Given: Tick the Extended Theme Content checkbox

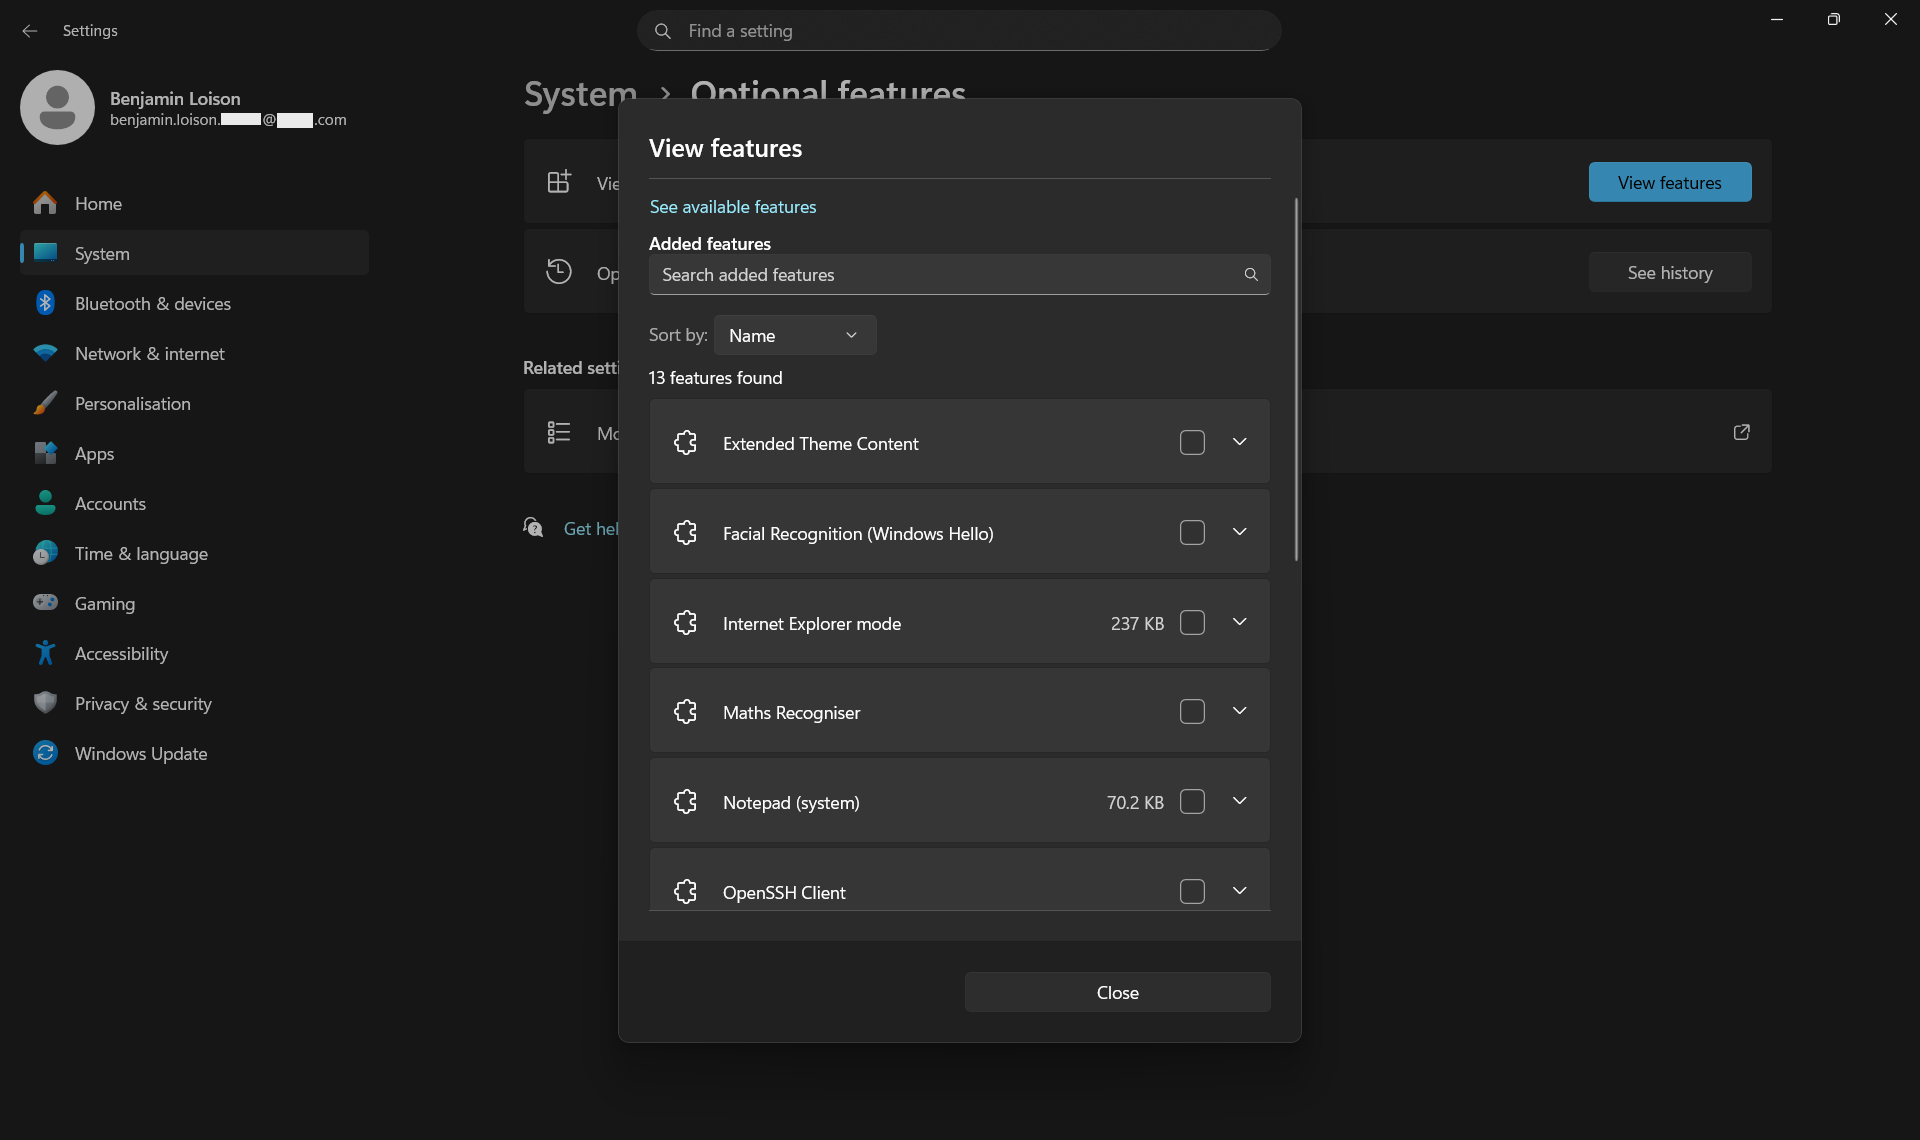Looking at the screenshot, I should coord(1192,443).
